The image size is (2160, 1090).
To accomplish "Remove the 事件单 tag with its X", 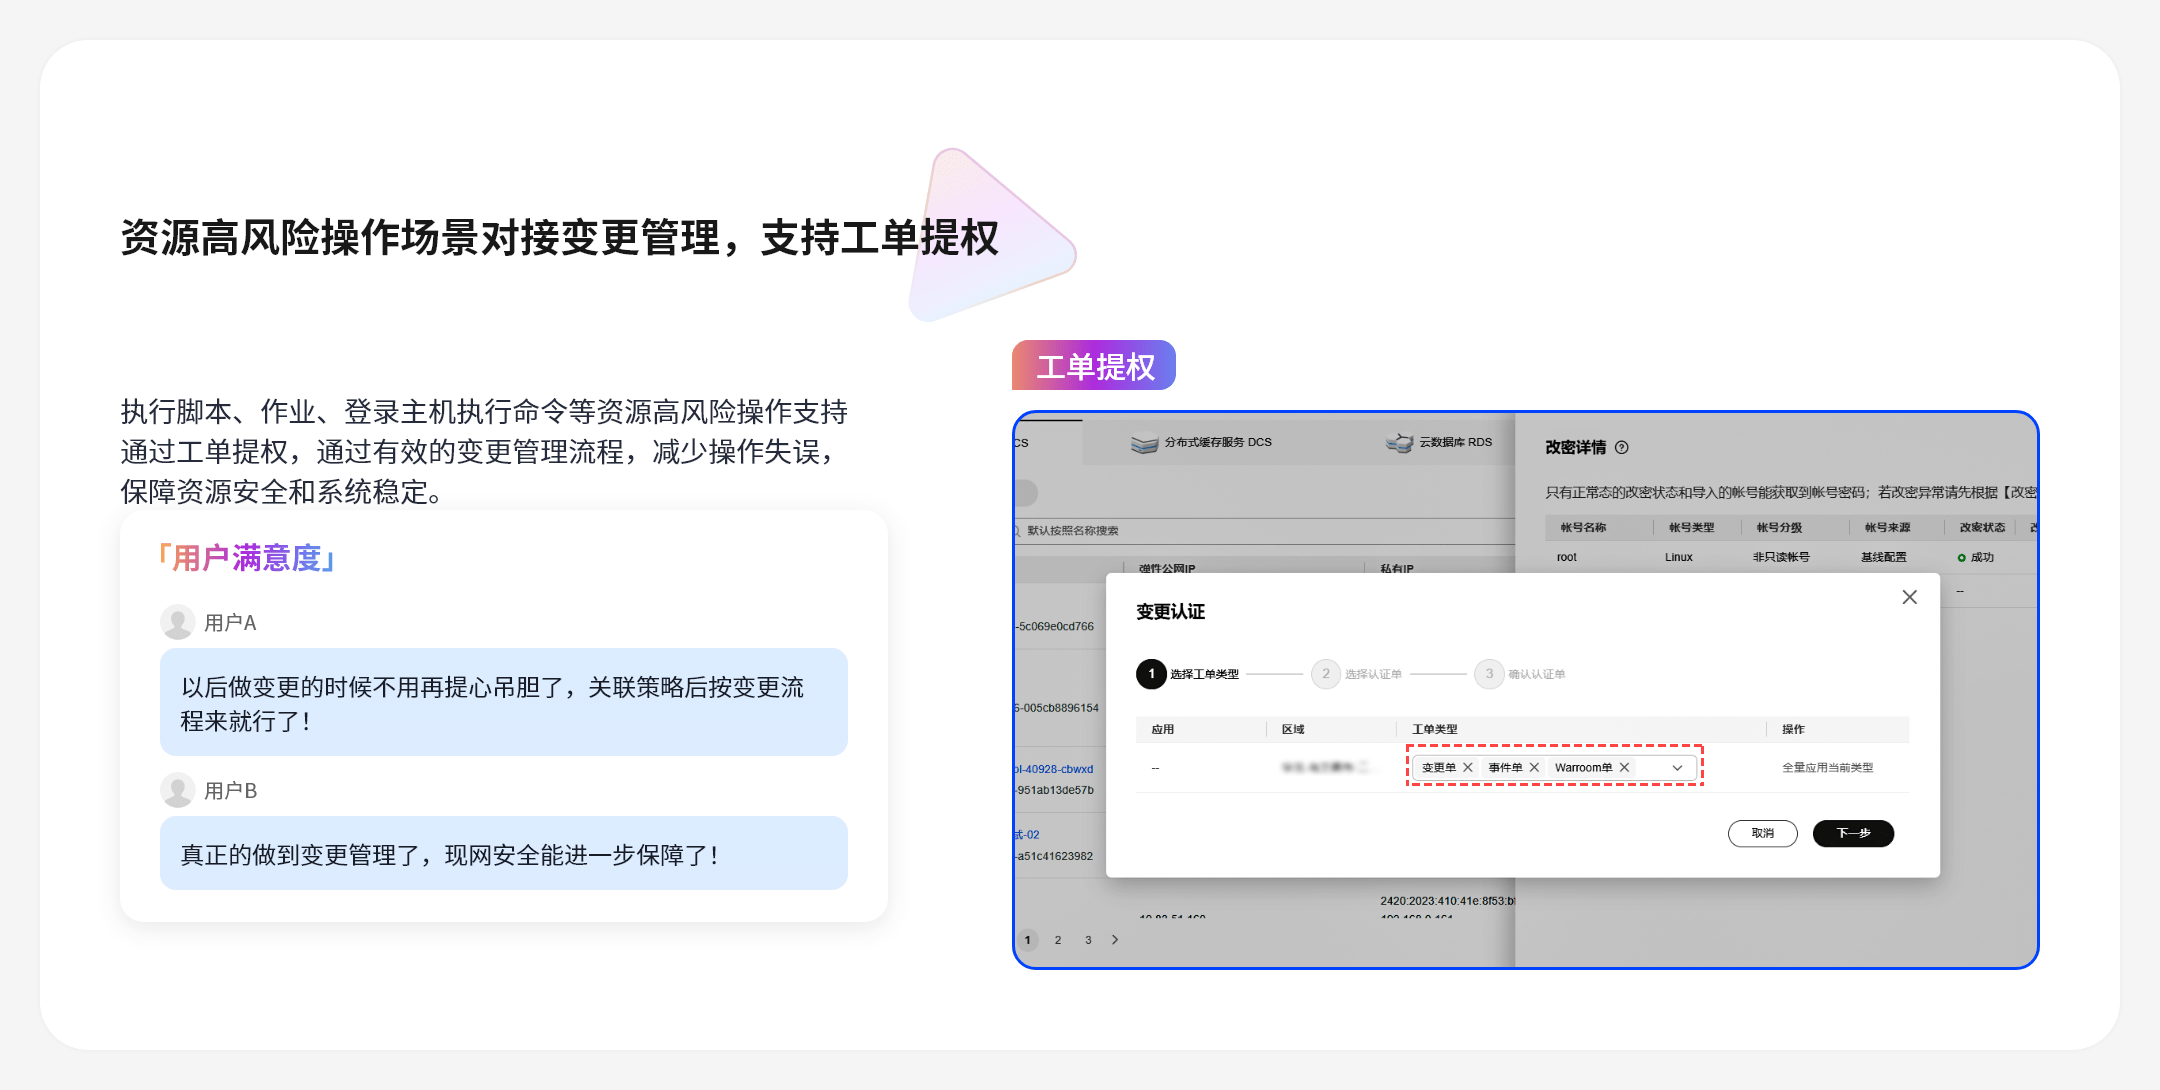I will [x=1534, y=767].
